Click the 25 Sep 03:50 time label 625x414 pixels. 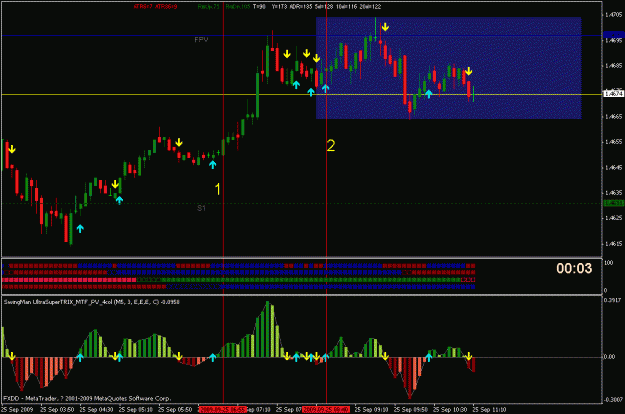click(x=57, y=409)
